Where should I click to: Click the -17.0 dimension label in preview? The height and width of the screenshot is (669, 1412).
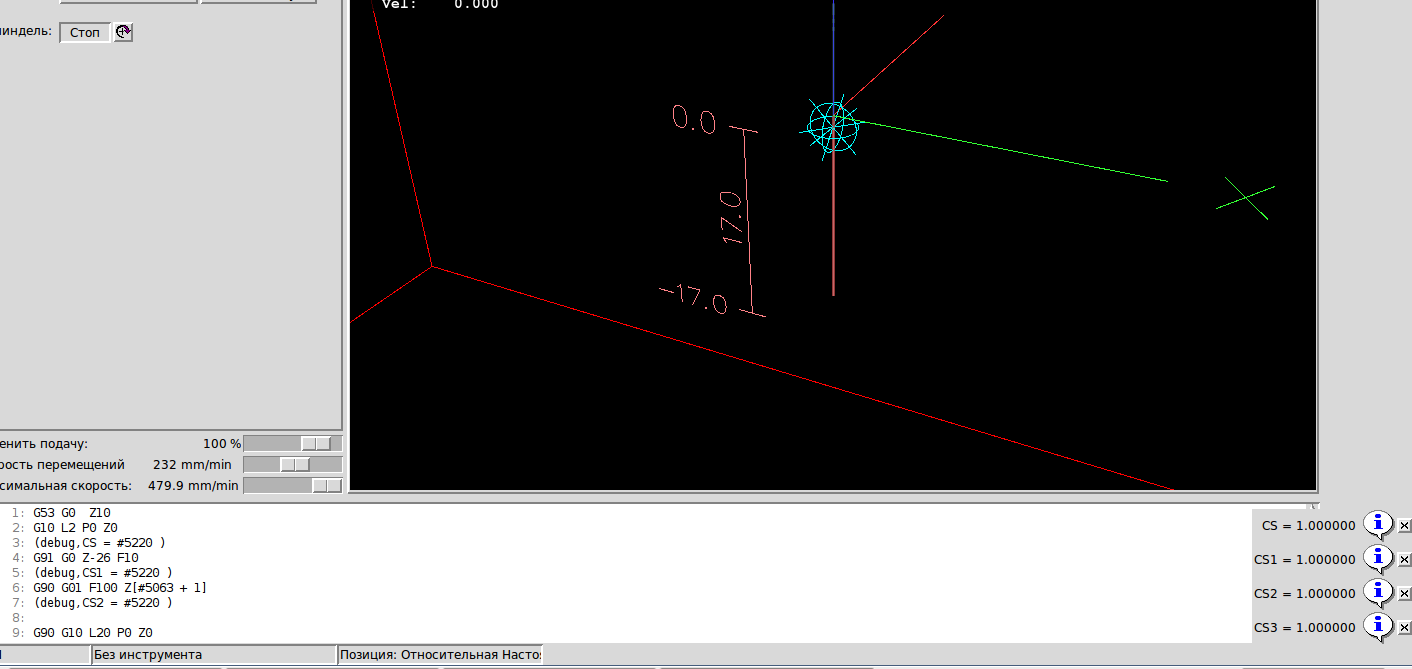[x=695, y=299]
